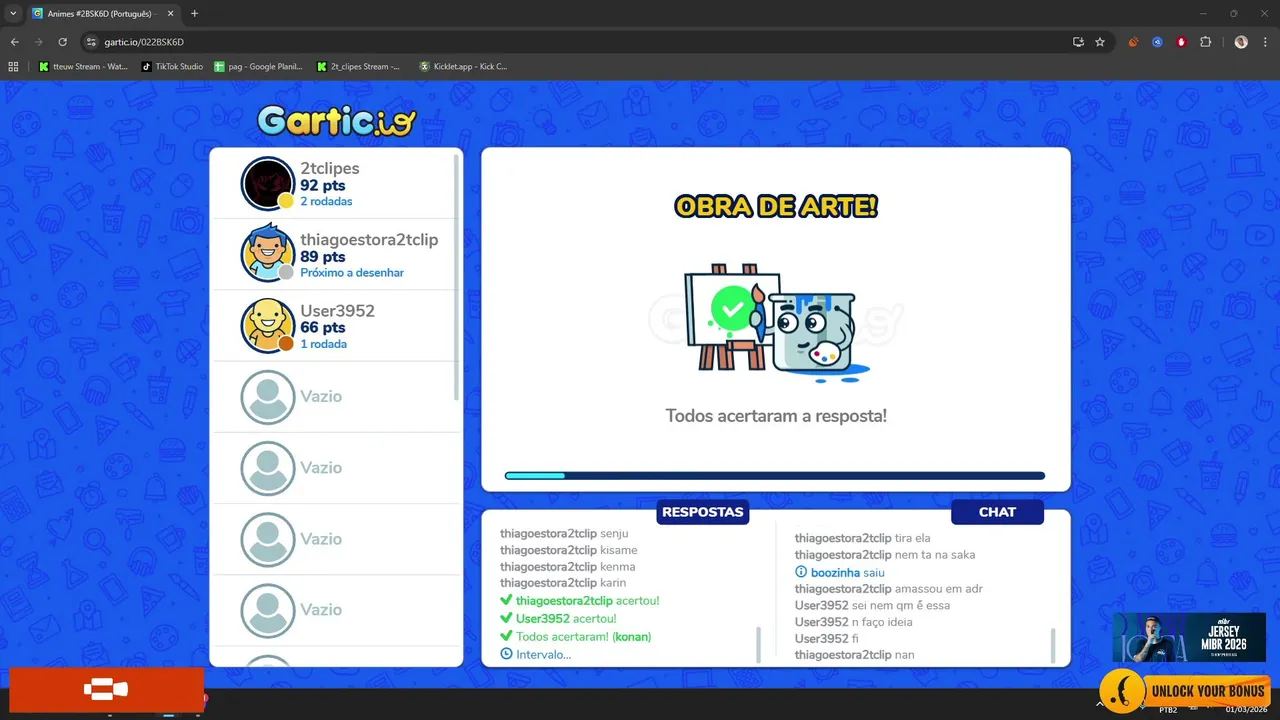Click '66 pts' score text
1280x720 pixels.
pos(322,328)
